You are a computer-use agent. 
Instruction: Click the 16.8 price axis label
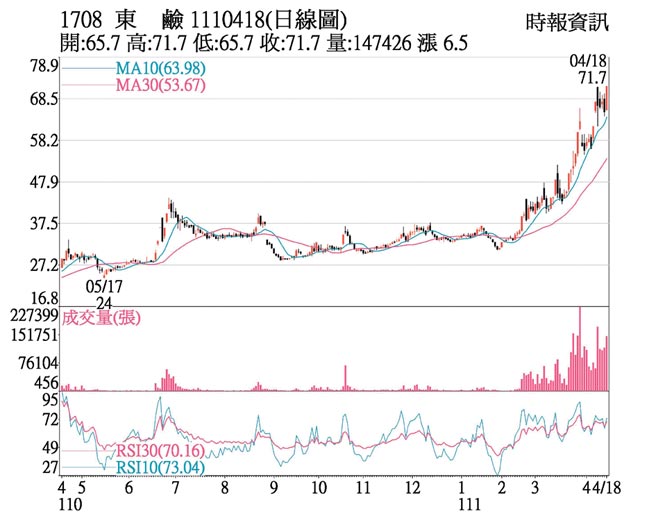tap(40, 299)
